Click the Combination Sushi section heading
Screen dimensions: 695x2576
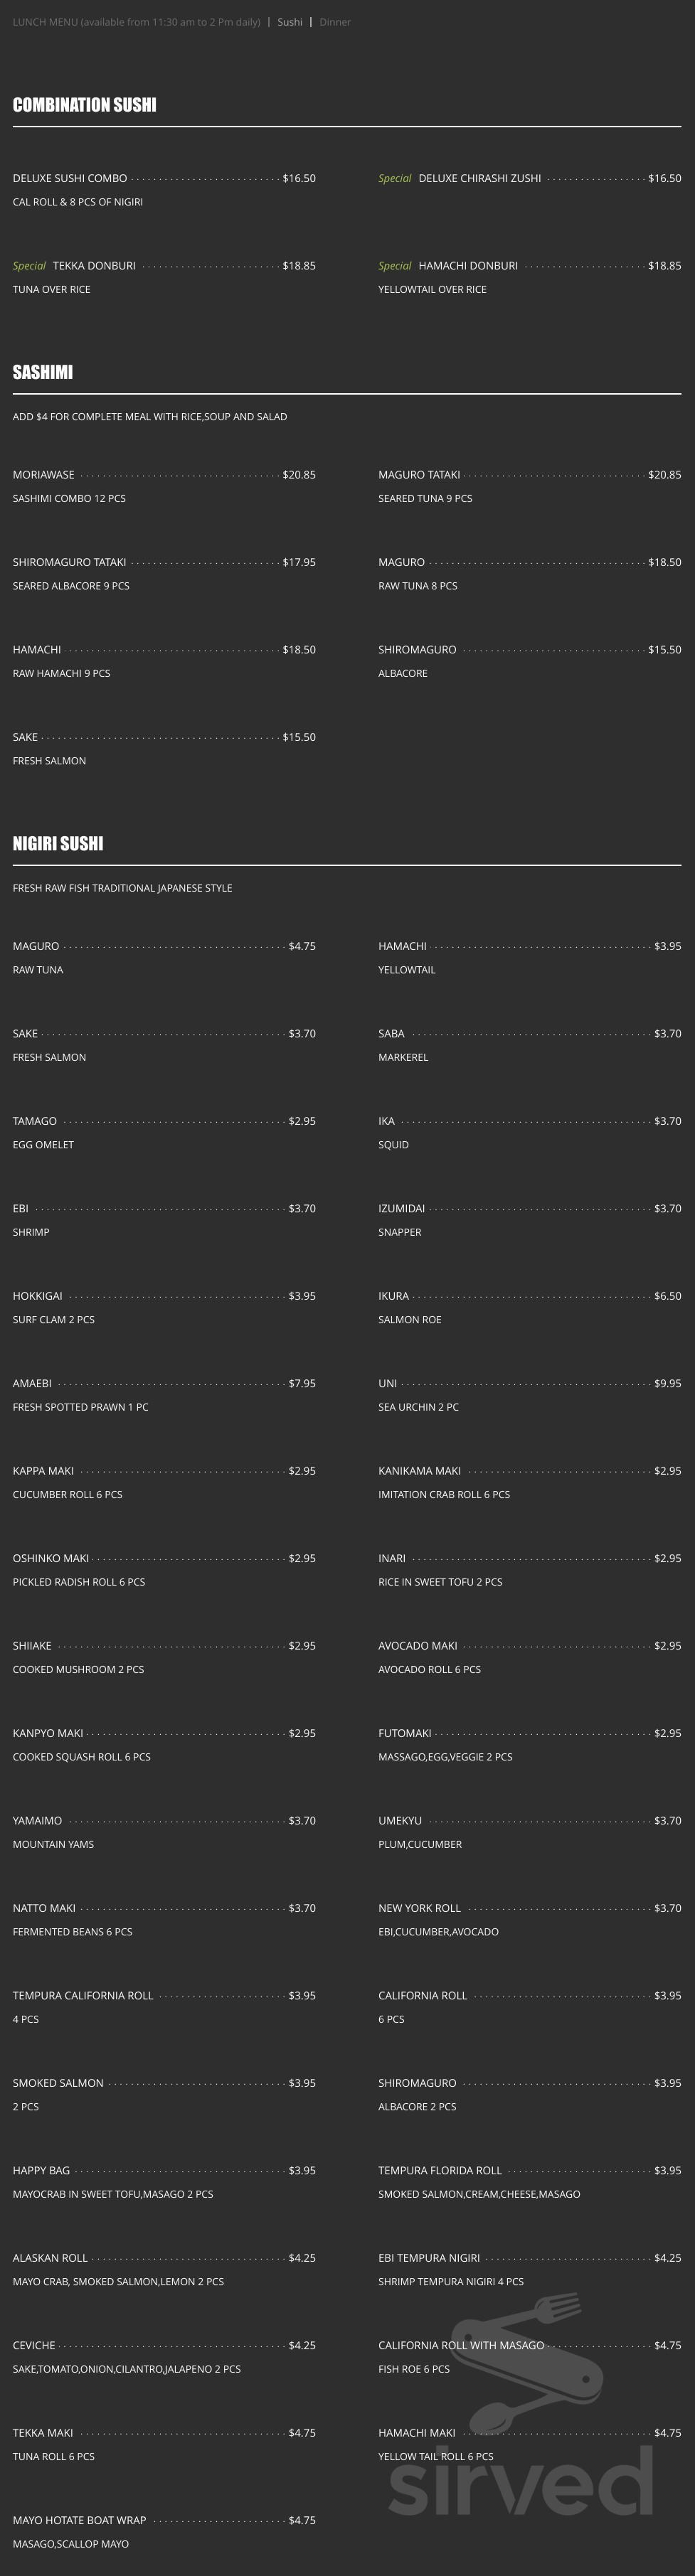84,105
